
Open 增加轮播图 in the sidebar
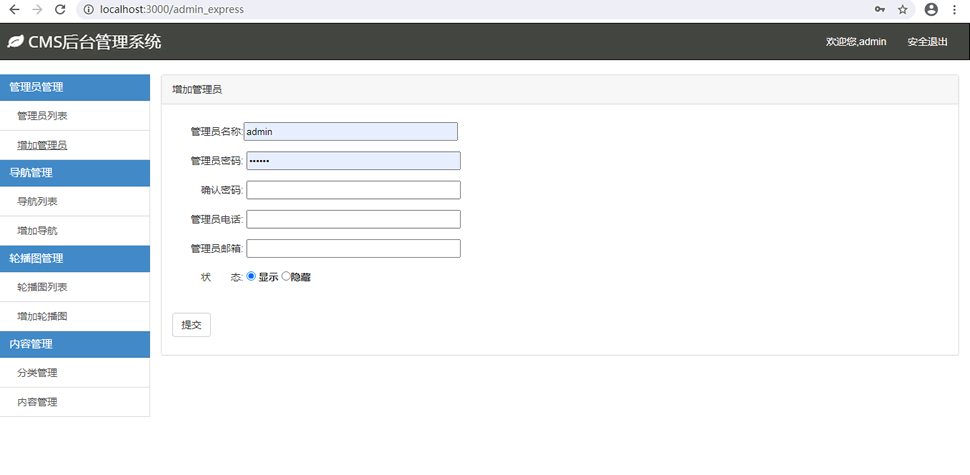tap(42, 316)
